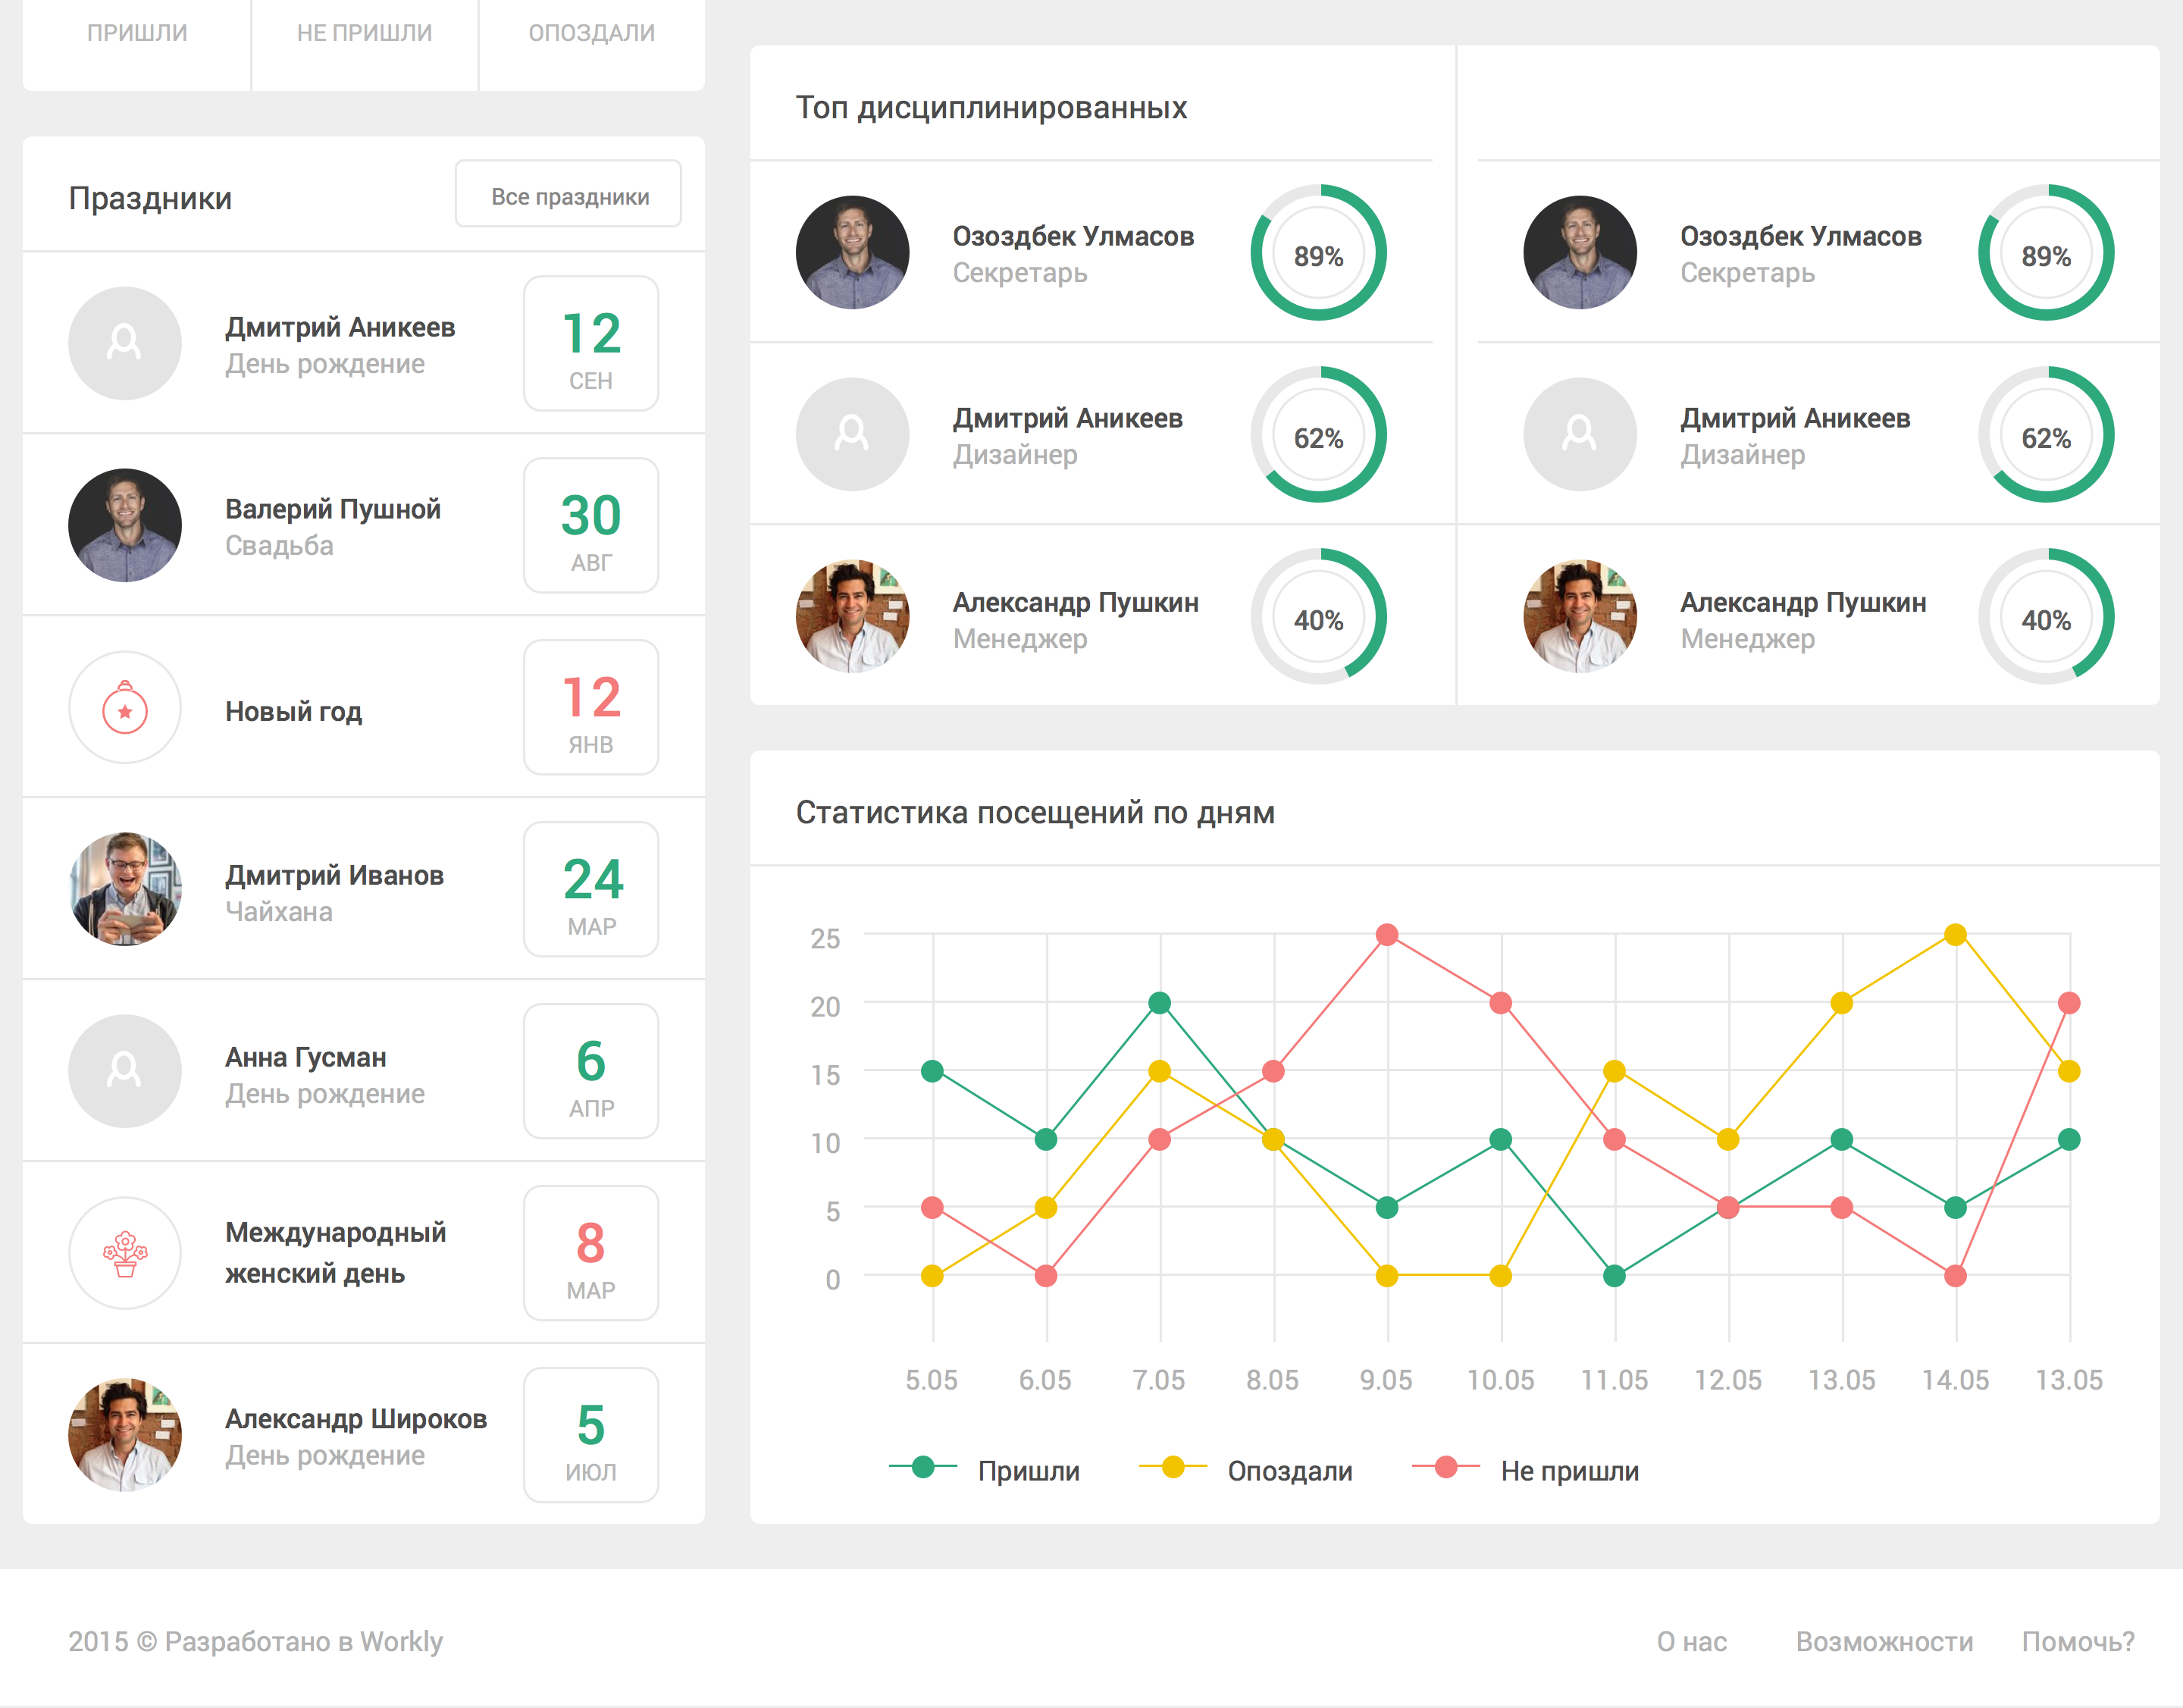Click the 12.05 x-axis label
This screenshot has height=1708, width=2183.
pyautogui.click(x=1728, y=1380)
